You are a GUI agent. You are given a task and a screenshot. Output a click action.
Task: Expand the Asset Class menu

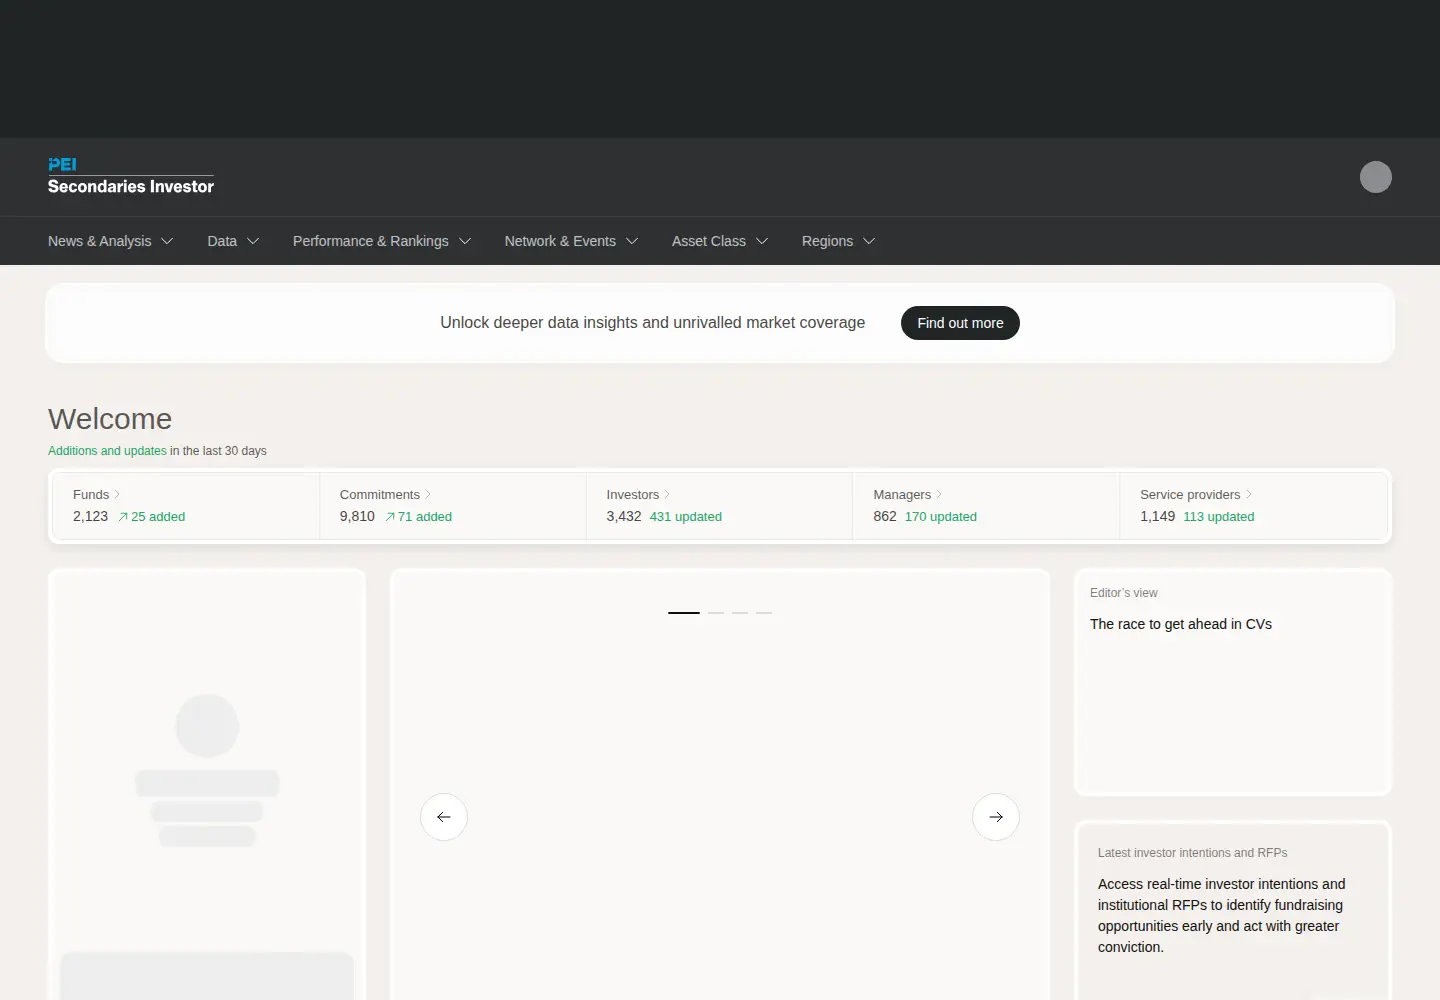pos(720,241)
